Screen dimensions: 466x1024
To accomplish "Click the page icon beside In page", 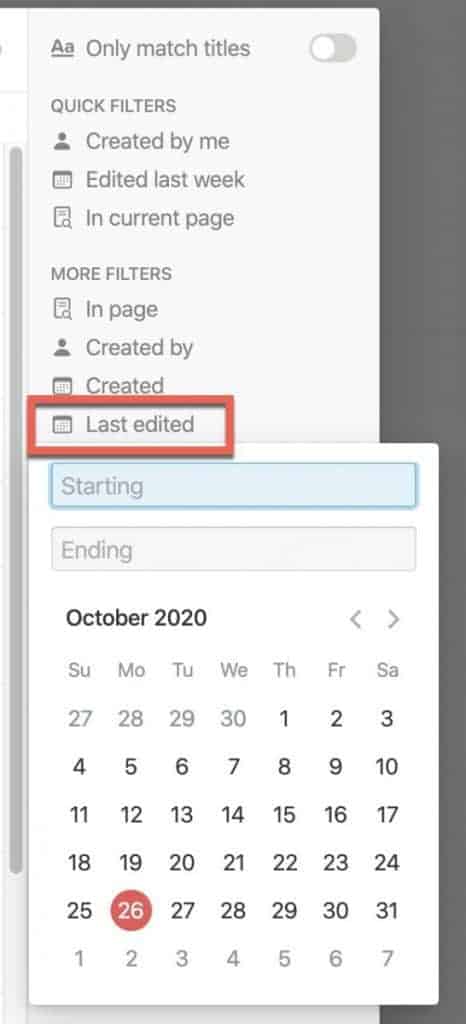I will tap(62, 310).
